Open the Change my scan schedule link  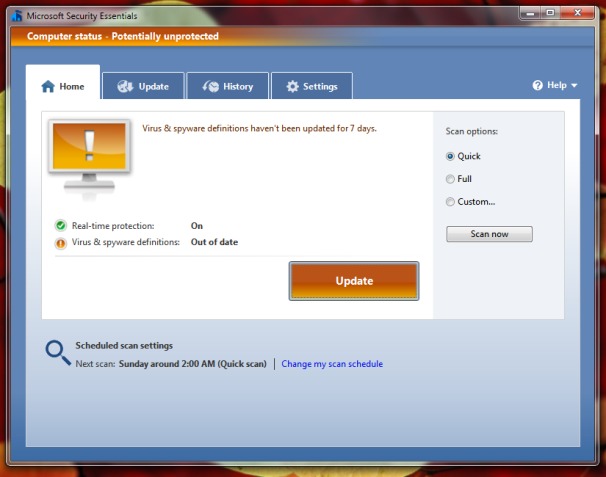(x=332, y=364)
